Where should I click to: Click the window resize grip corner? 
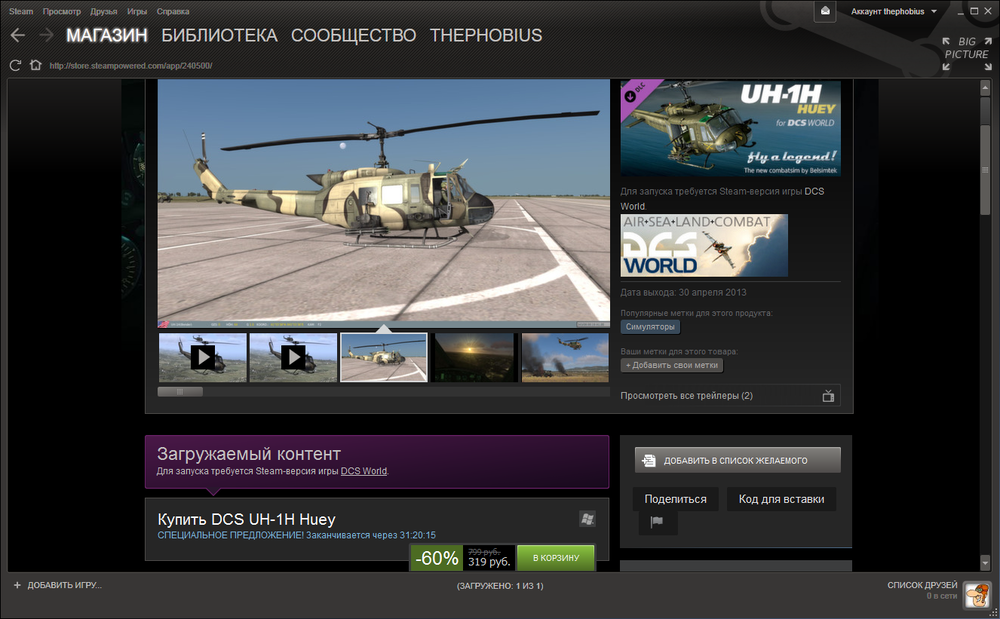(994, 613)
